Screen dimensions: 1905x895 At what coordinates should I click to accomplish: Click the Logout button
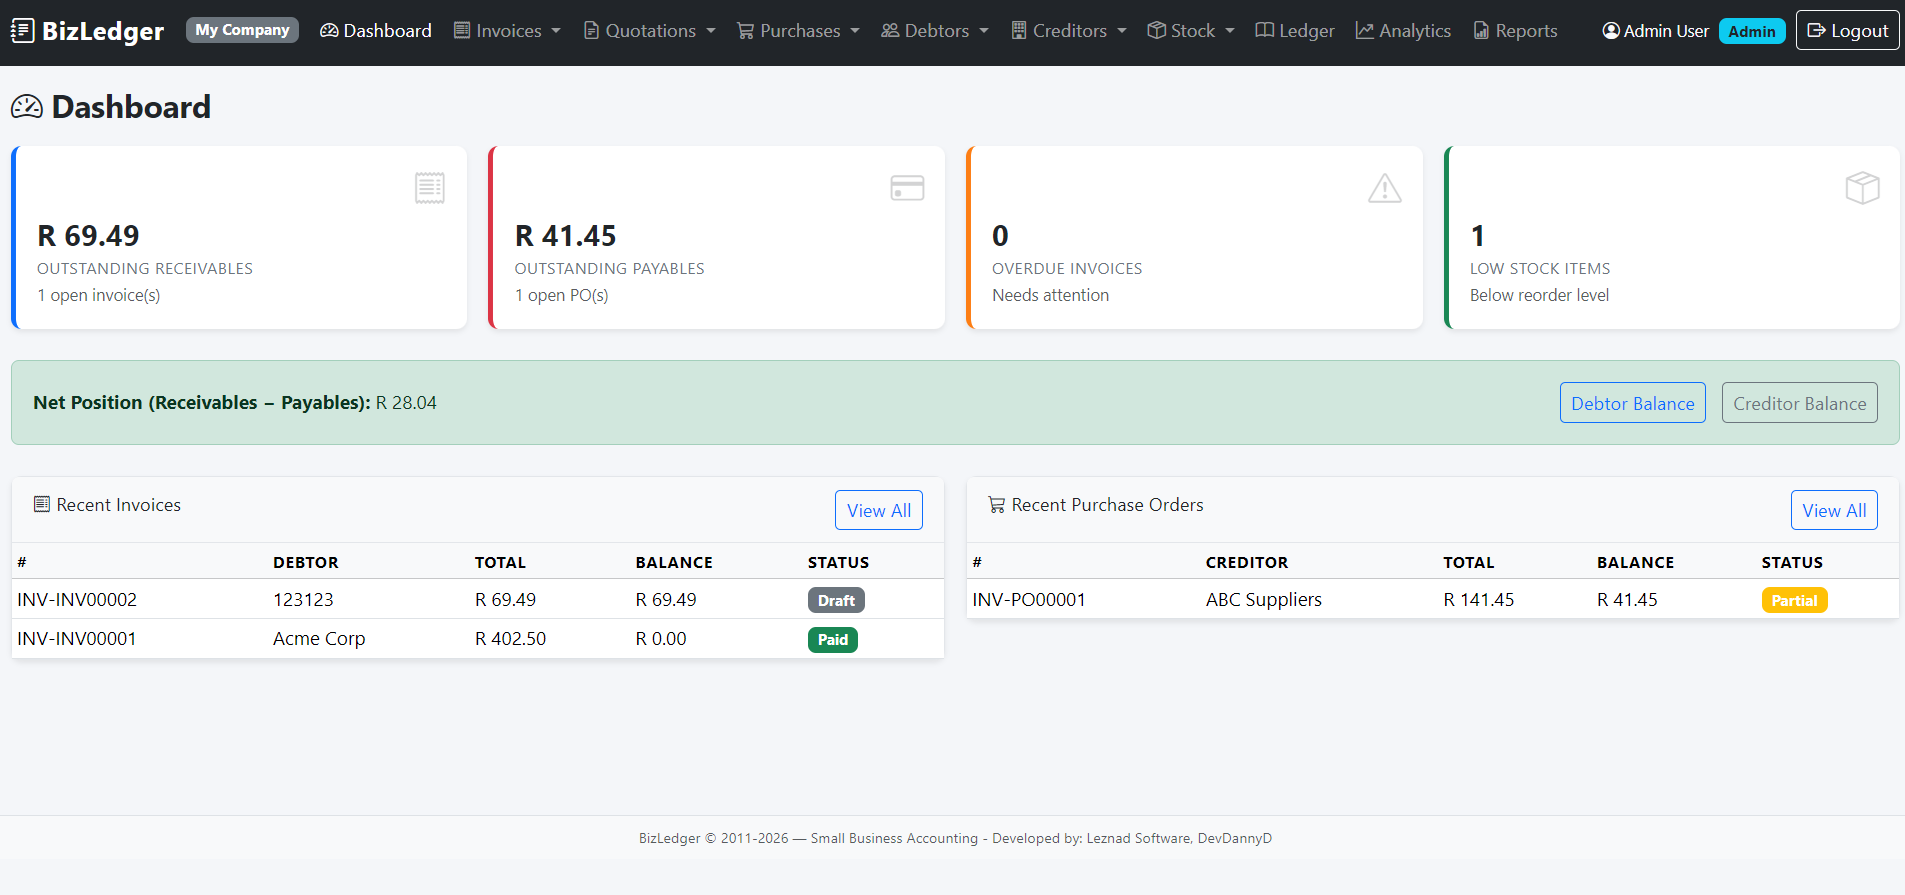click(x=1848, y=30)
